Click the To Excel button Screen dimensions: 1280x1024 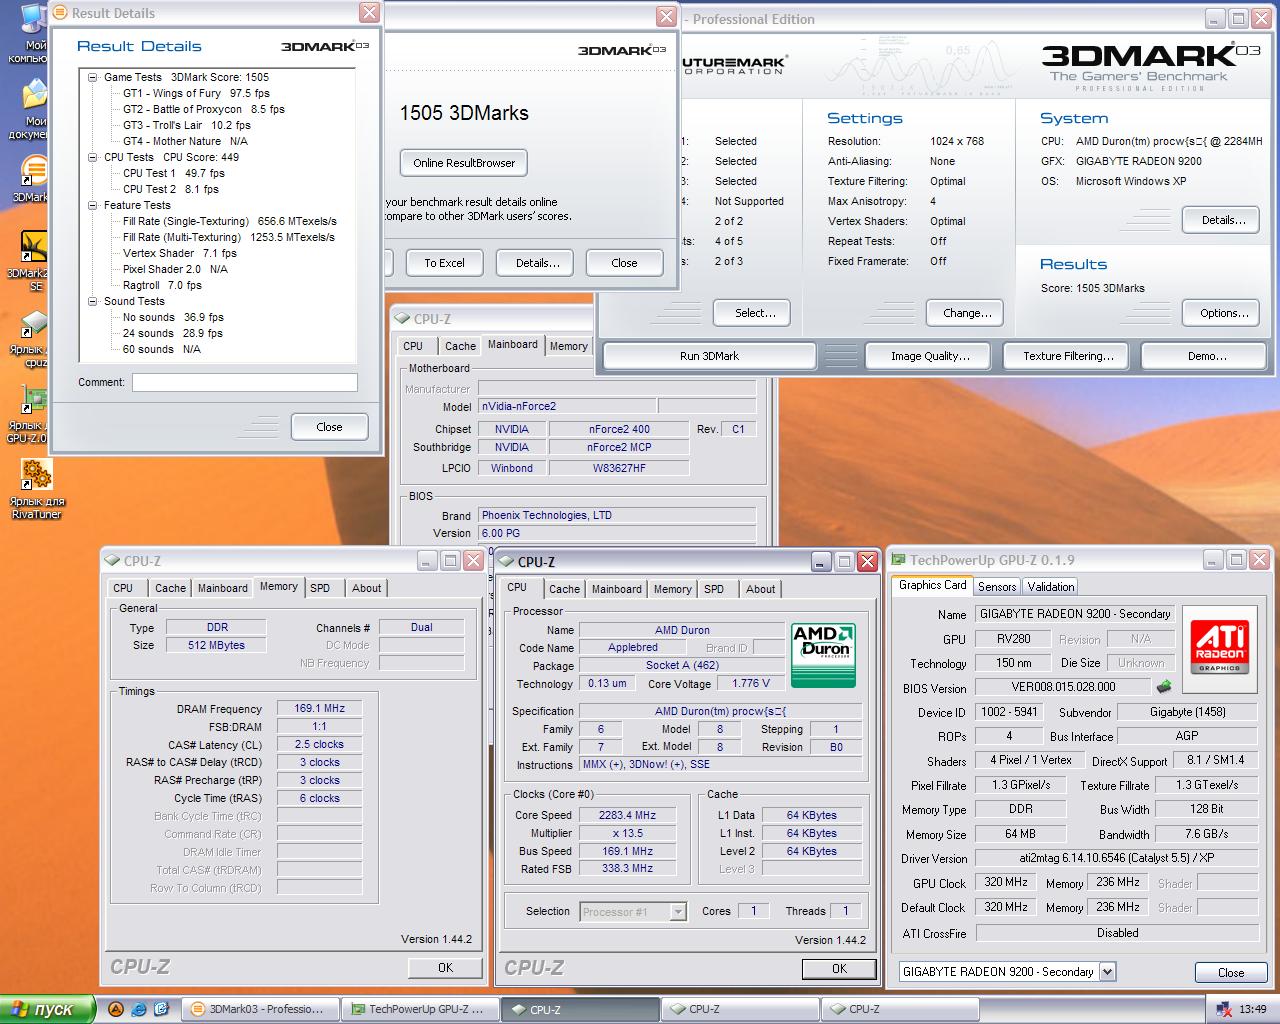(x=444, y=263)
